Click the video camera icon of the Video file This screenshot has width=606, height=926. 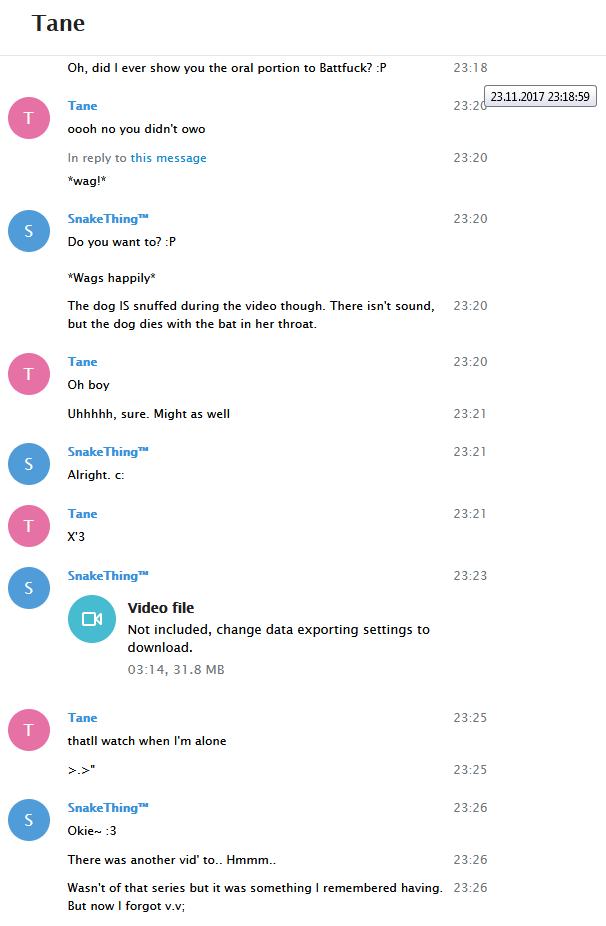click(92, 619)
